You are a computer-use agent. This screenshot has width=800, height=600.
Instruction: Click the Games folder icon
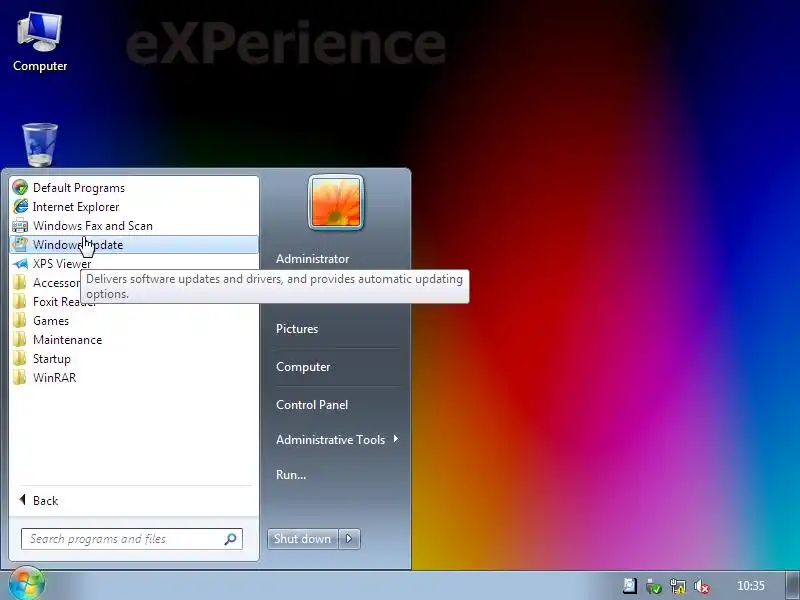[x=20, y=320]
